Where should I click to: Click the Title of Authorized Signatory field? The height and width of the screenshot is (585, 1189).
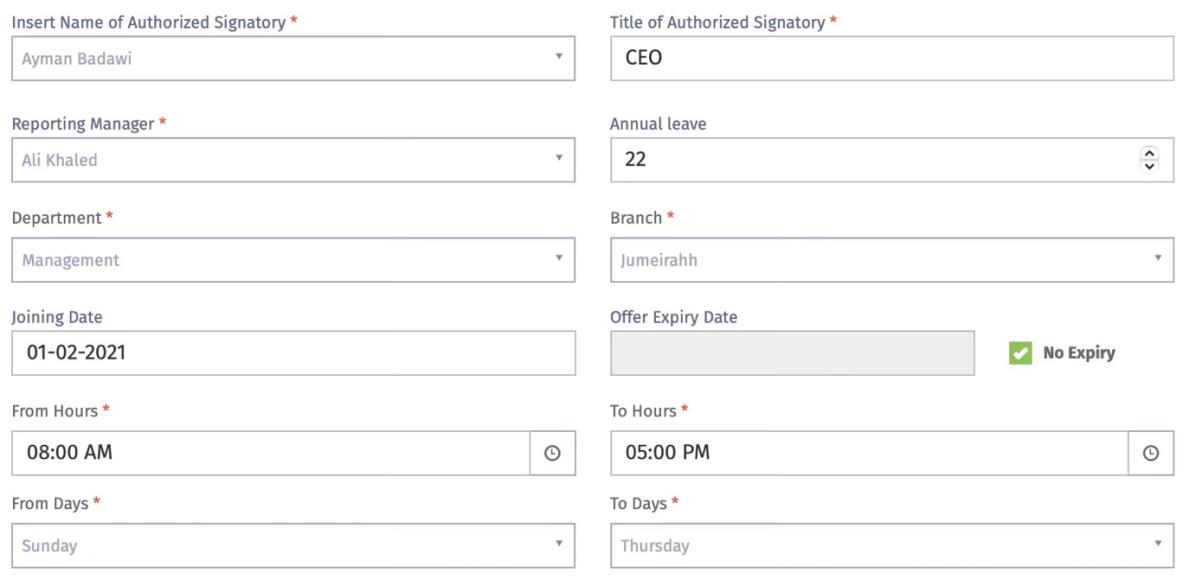coord(892,58)
